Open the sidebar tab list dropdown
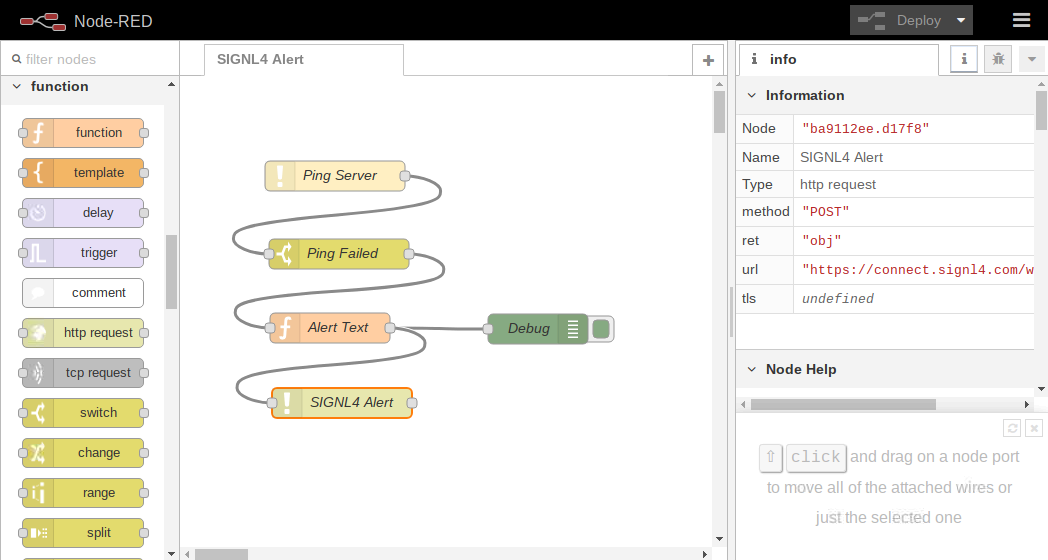The image size is (1048, 560). (x=1032, y=59)
